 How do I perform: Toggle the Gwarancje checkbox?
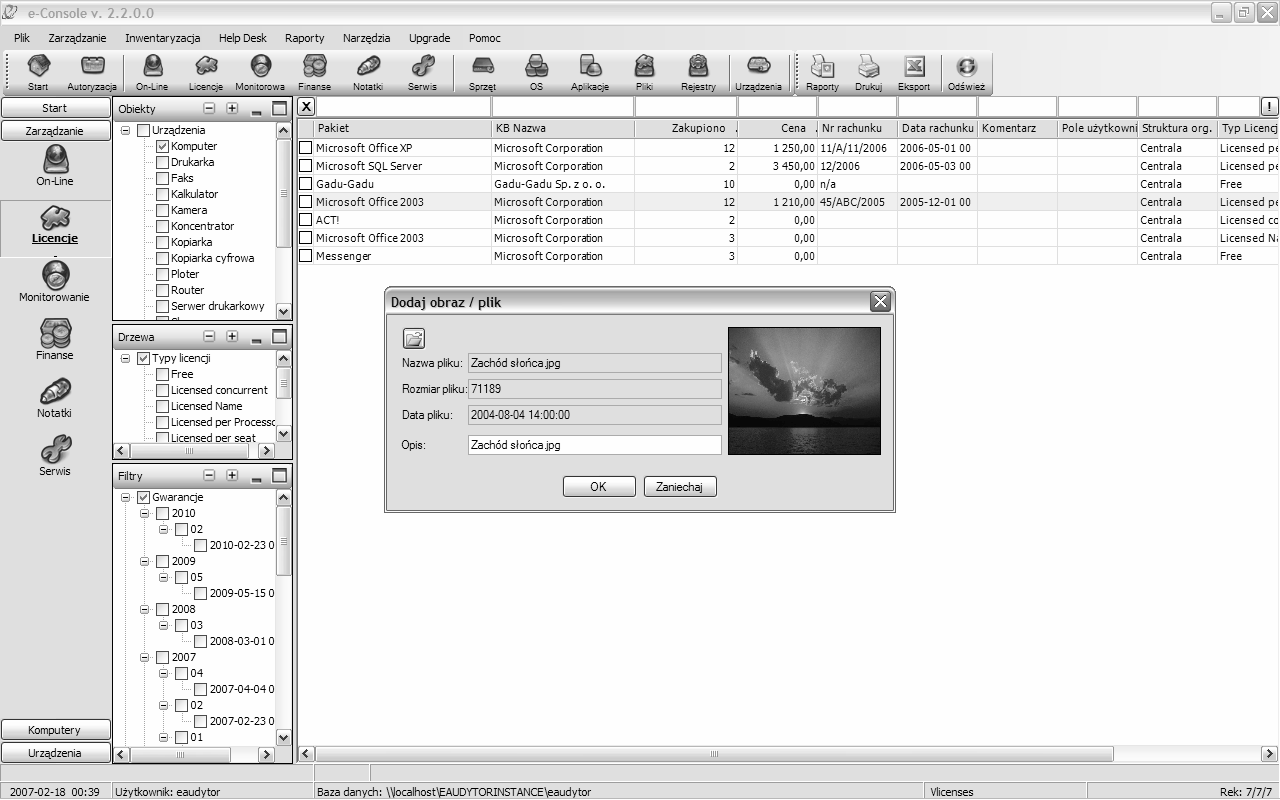(x=143, y=497)
